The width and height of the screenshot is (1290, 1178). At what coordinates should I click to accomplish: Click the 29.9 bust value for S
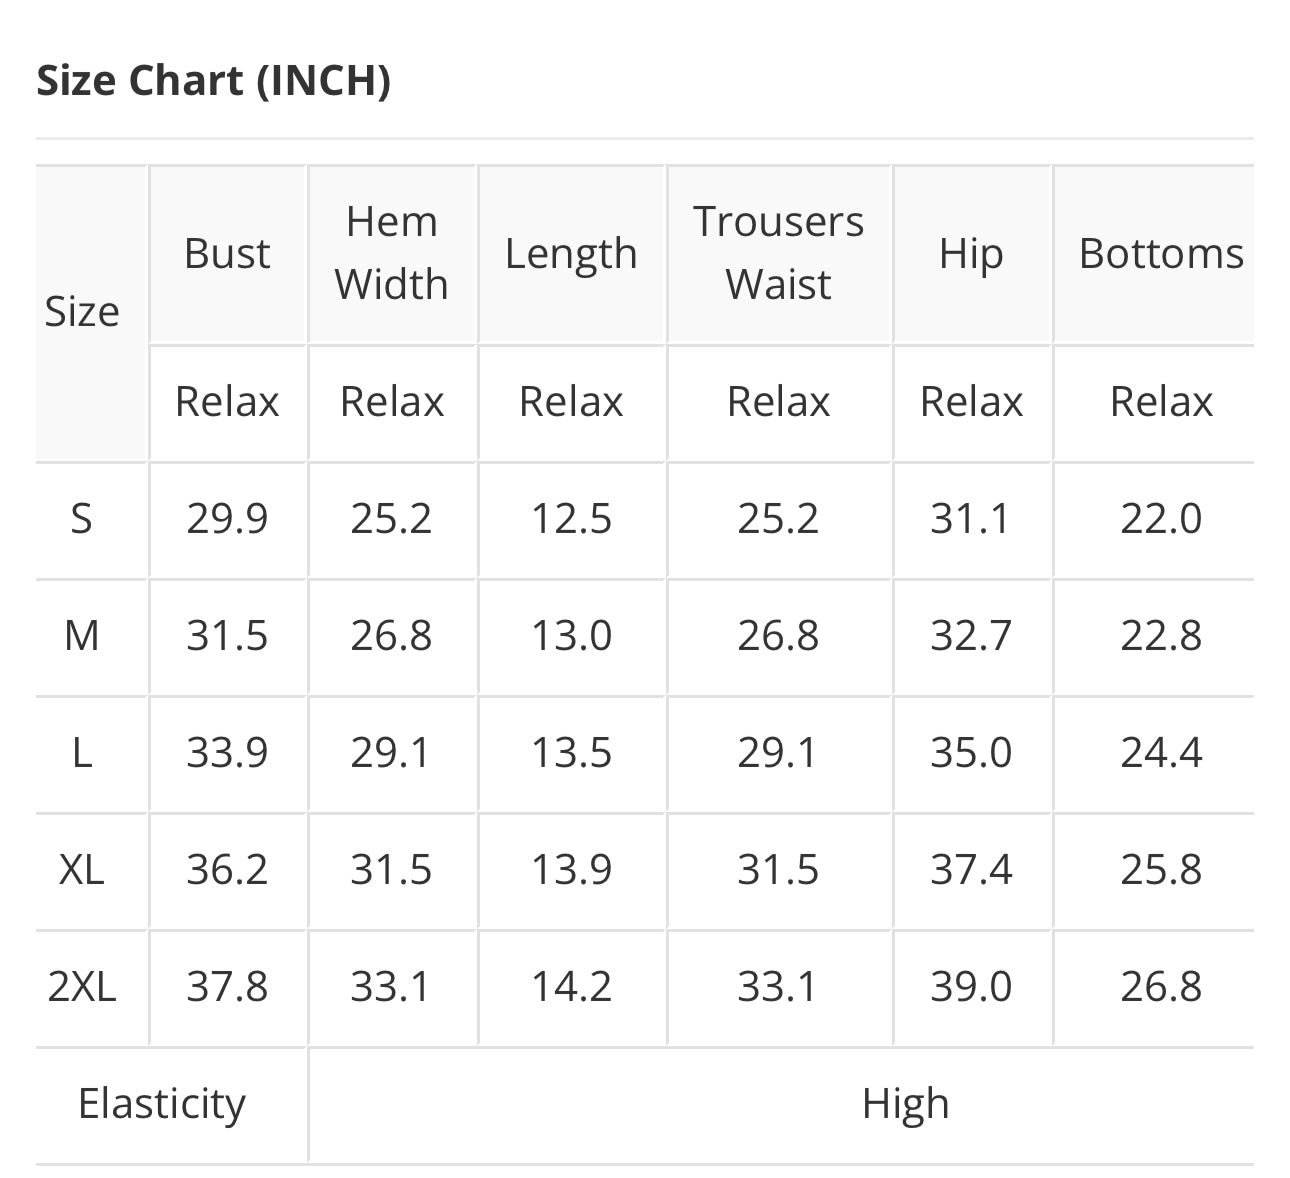pos(227,519)
